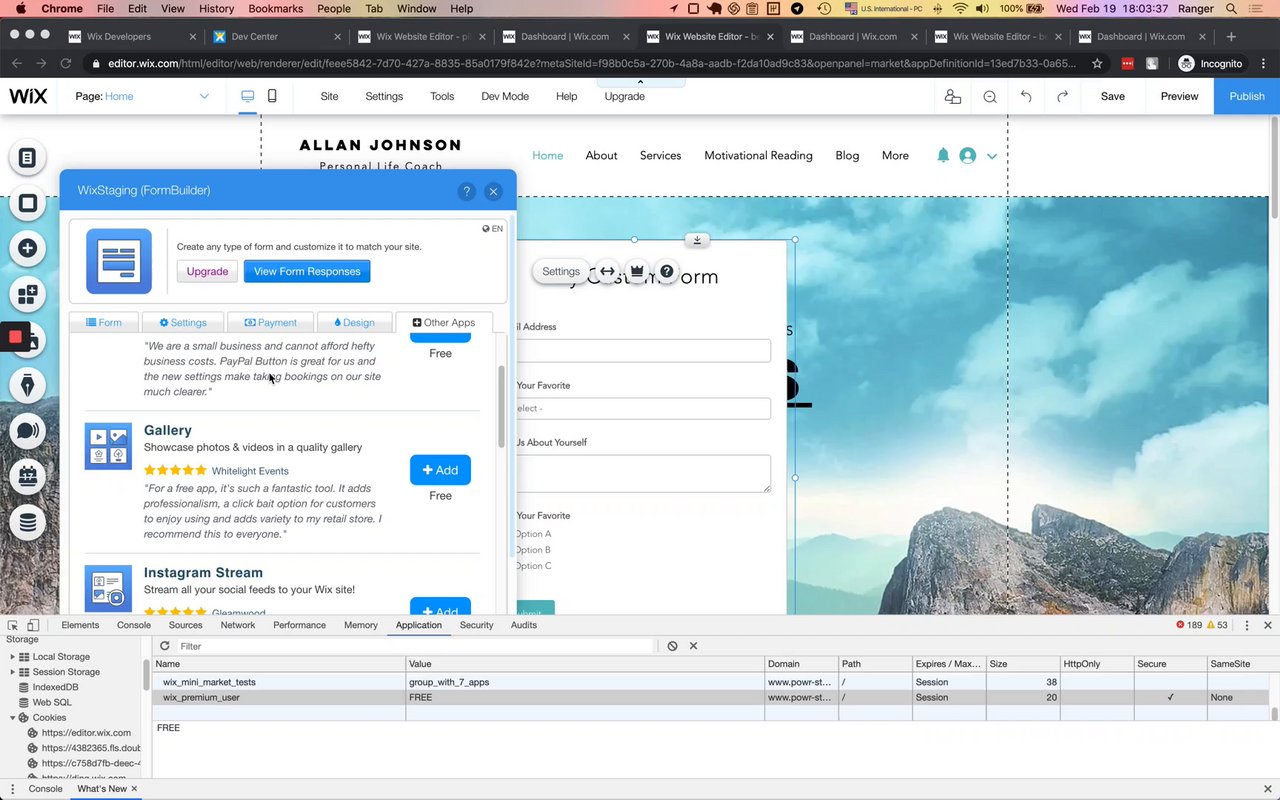Image resolution: width=1280 pixels, height=800 pixels.
Task: Open the Menus & Pages sidebar icon
Action: pos(28,158)
